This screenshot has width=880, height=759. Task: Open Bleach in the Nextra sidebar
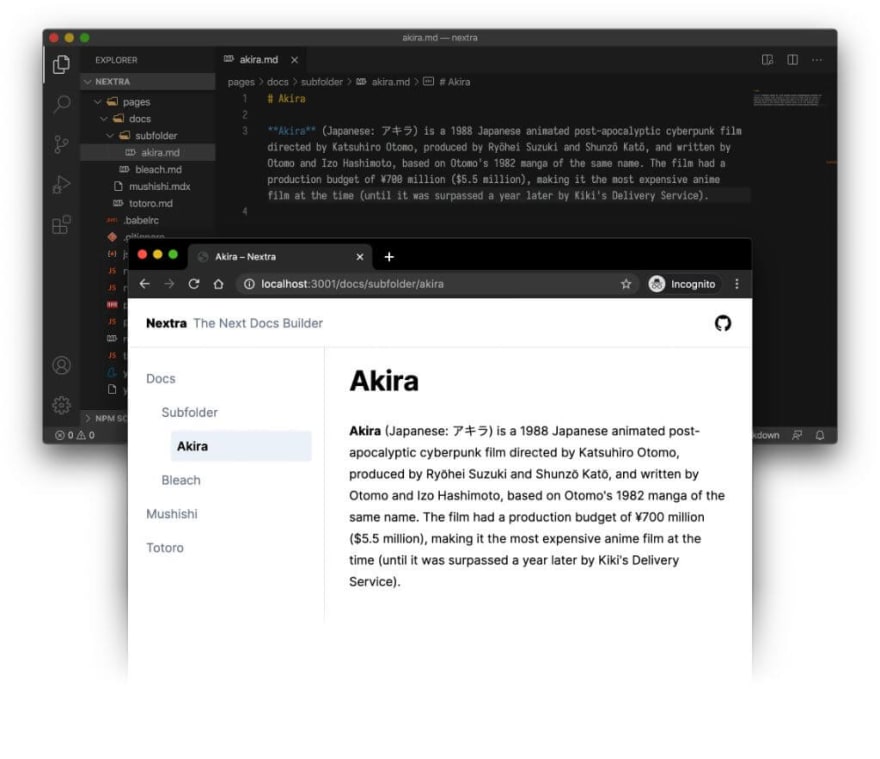[181, 481]
